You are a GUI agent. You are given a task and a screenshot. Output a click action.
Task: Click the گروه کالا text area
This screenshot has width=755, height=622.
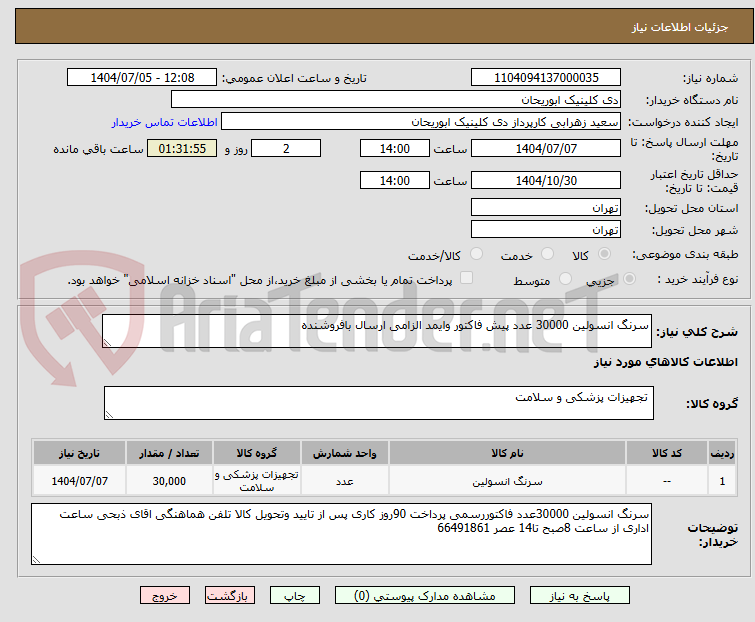[x=379, y=403]
